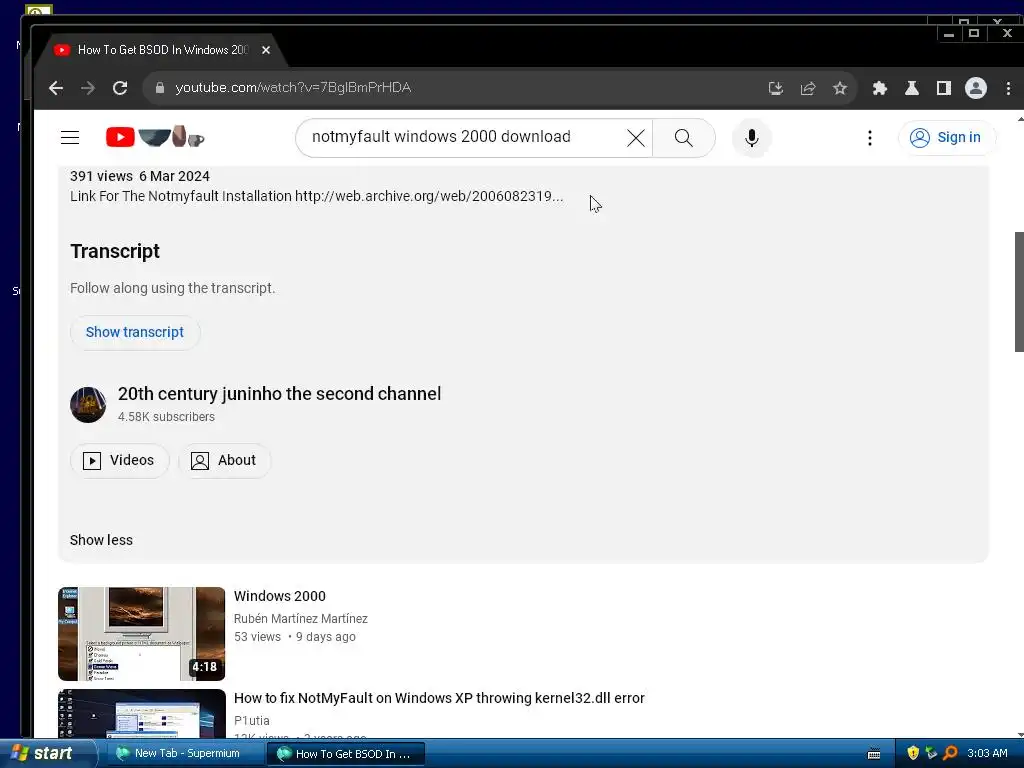Click the '391 views 6 Mar 2024' text

pyautogui.click(x=140, y=176)
